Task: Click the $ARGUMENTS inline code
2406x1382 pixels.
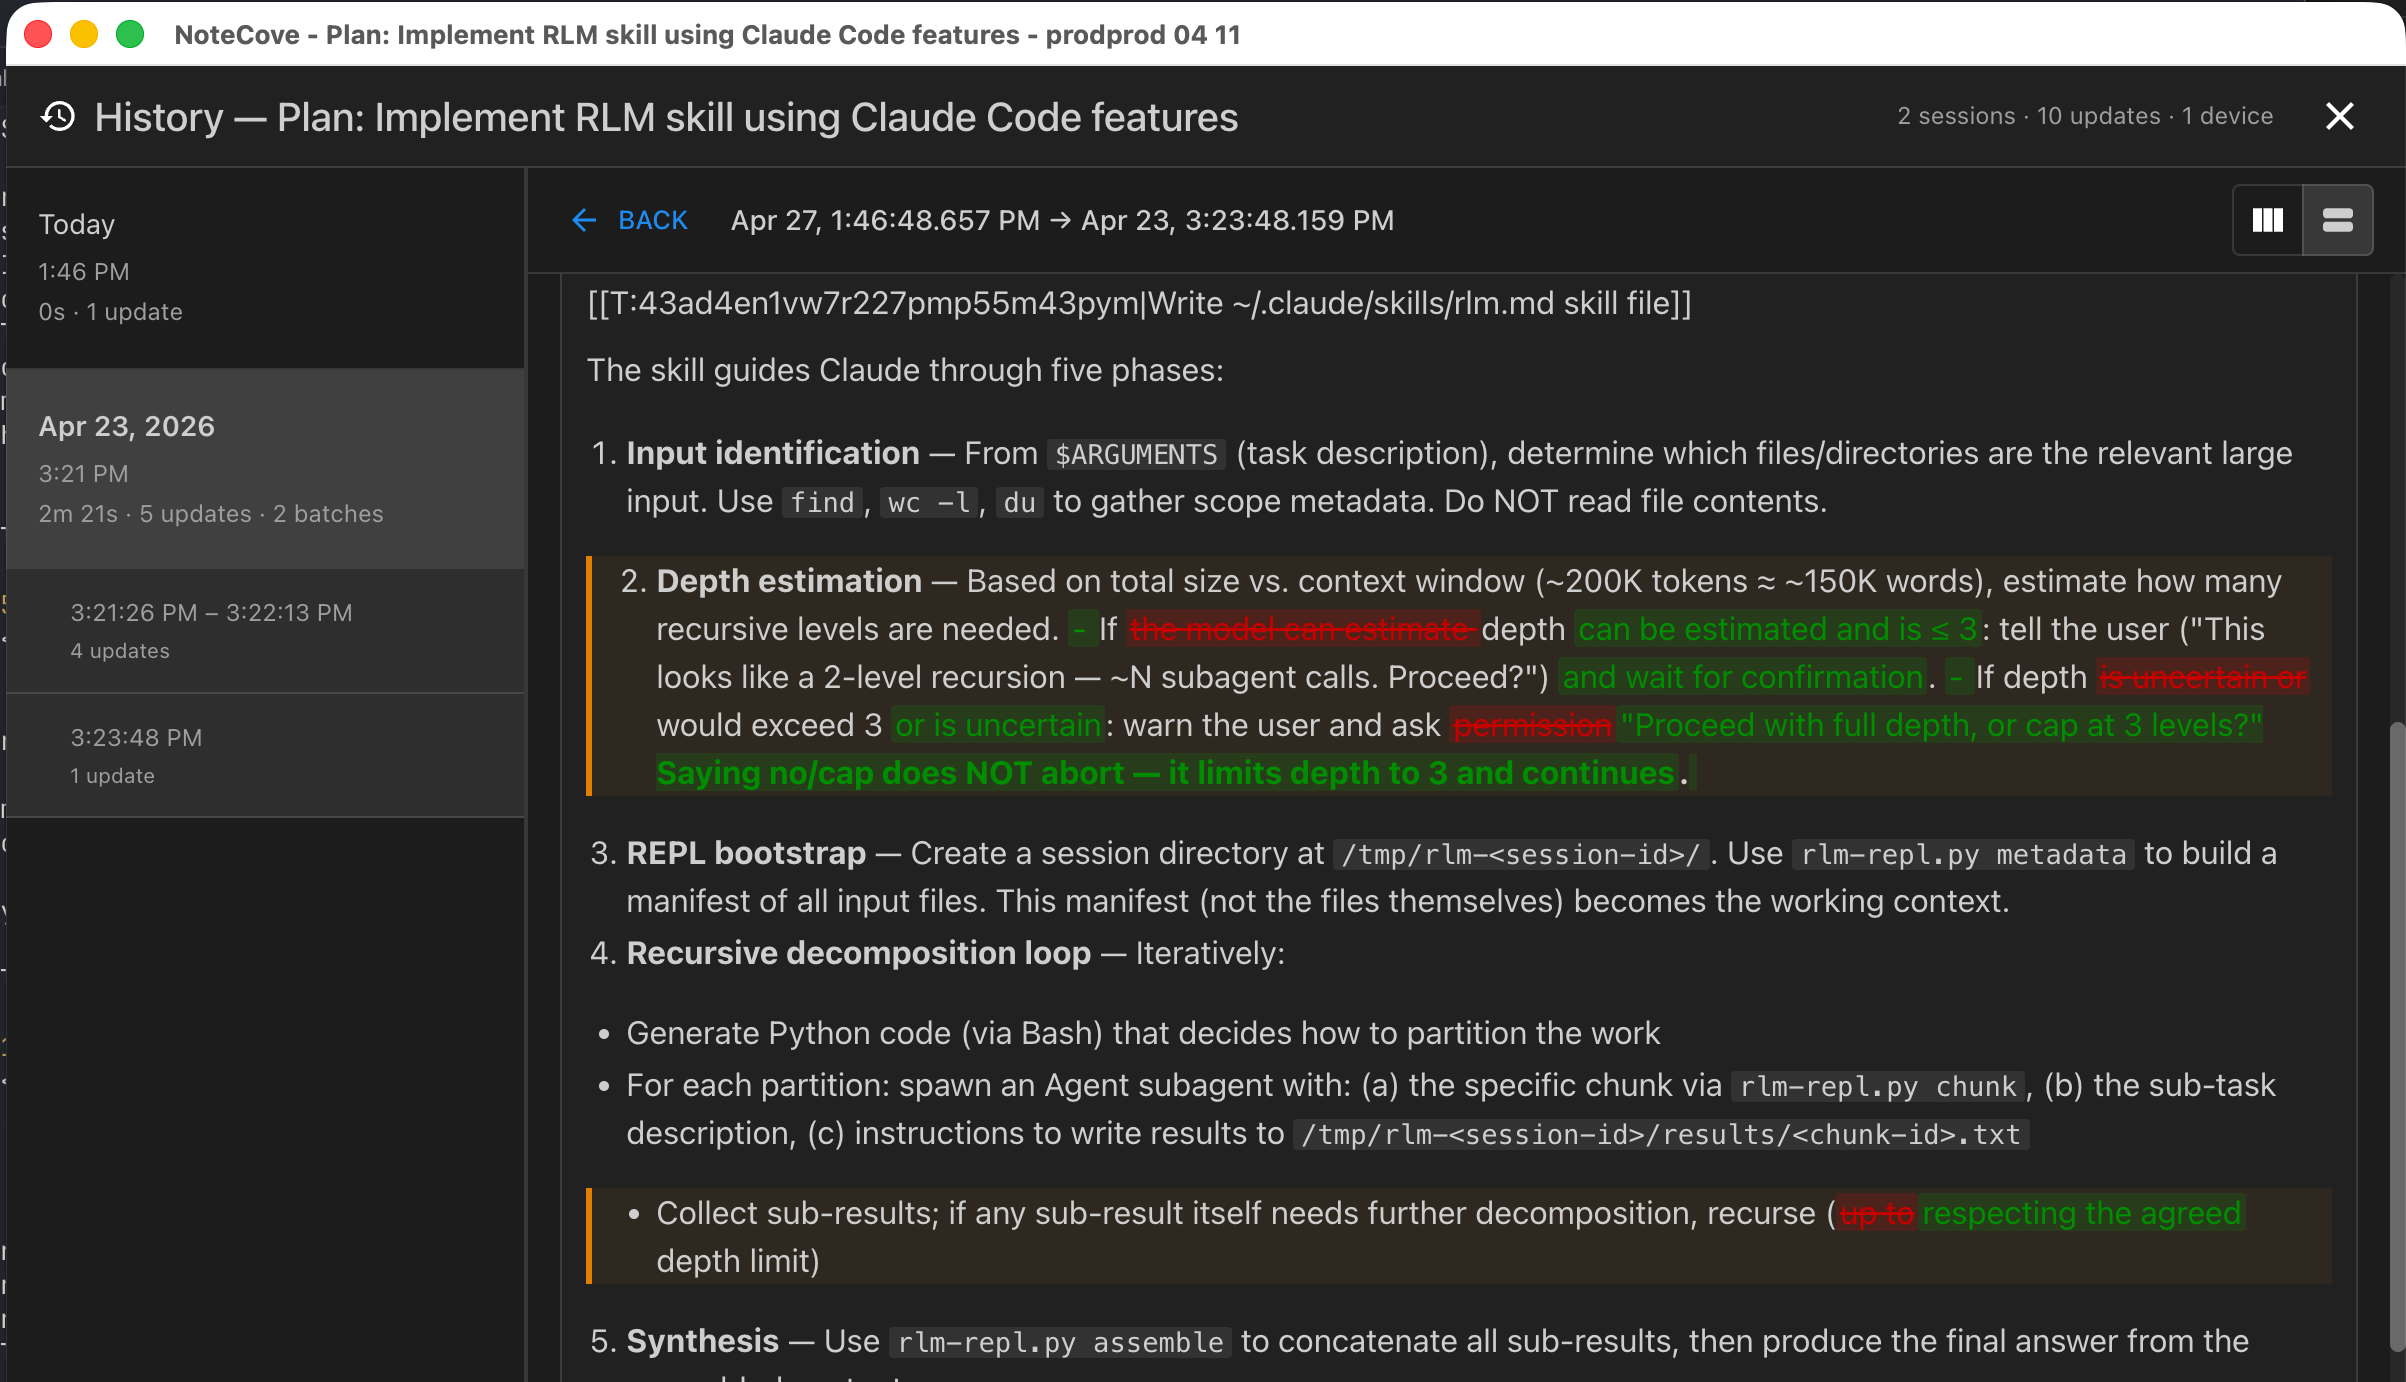Action: (x=1136, y=454)
